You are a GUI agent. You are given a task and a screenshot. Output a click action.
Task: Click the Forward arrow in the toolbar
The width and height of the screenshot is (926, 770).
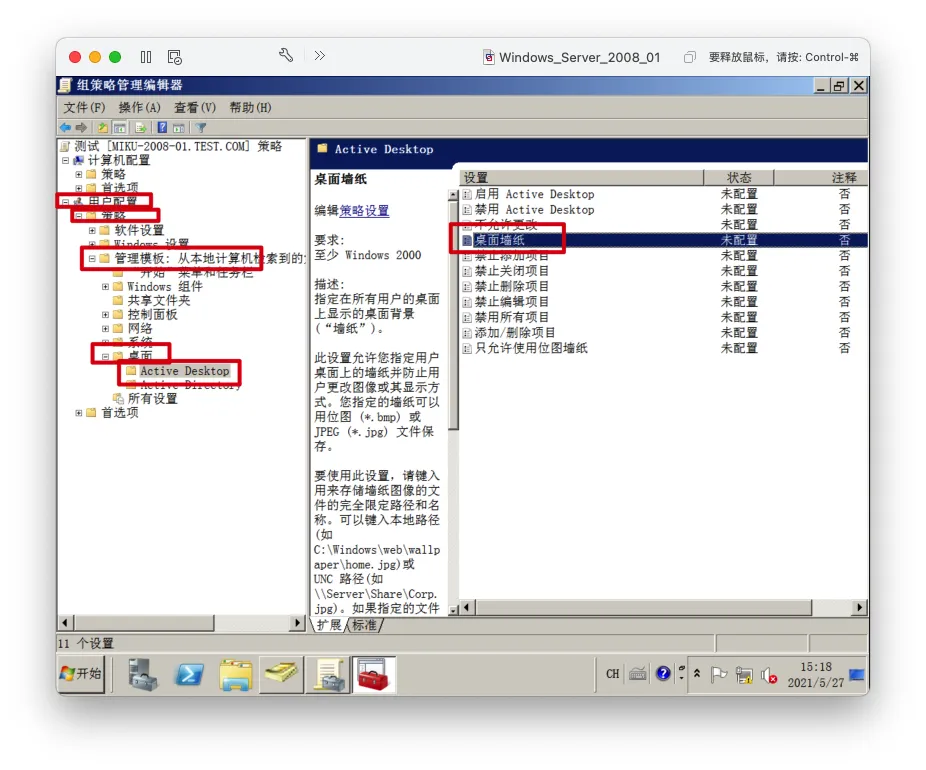(x=81, y=128)
